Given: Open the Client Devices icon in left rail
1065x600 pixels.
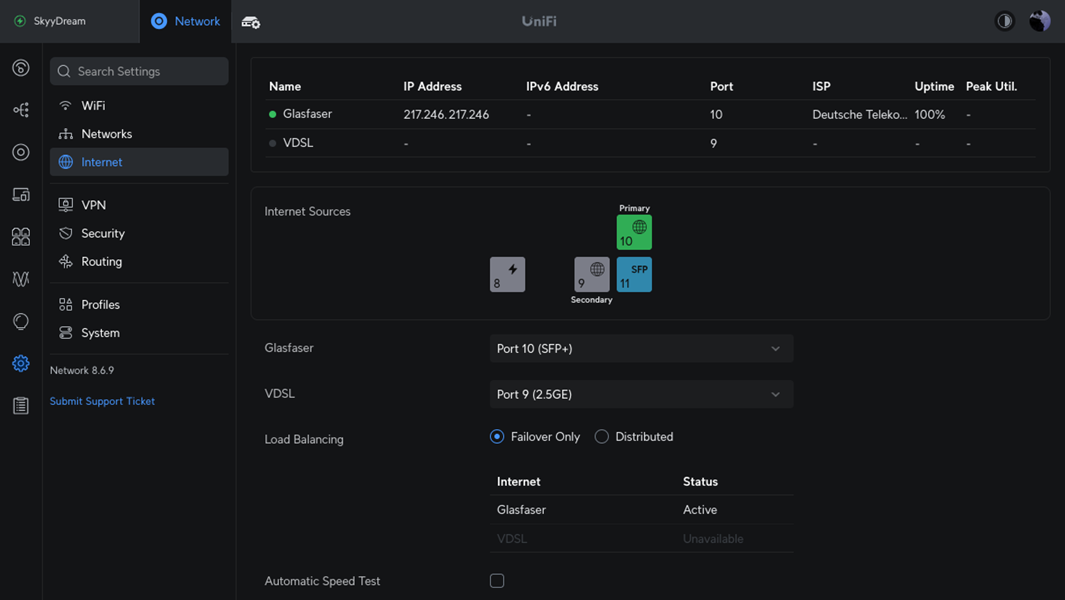Looking at the screenshot, I should (x=21, y=195).
